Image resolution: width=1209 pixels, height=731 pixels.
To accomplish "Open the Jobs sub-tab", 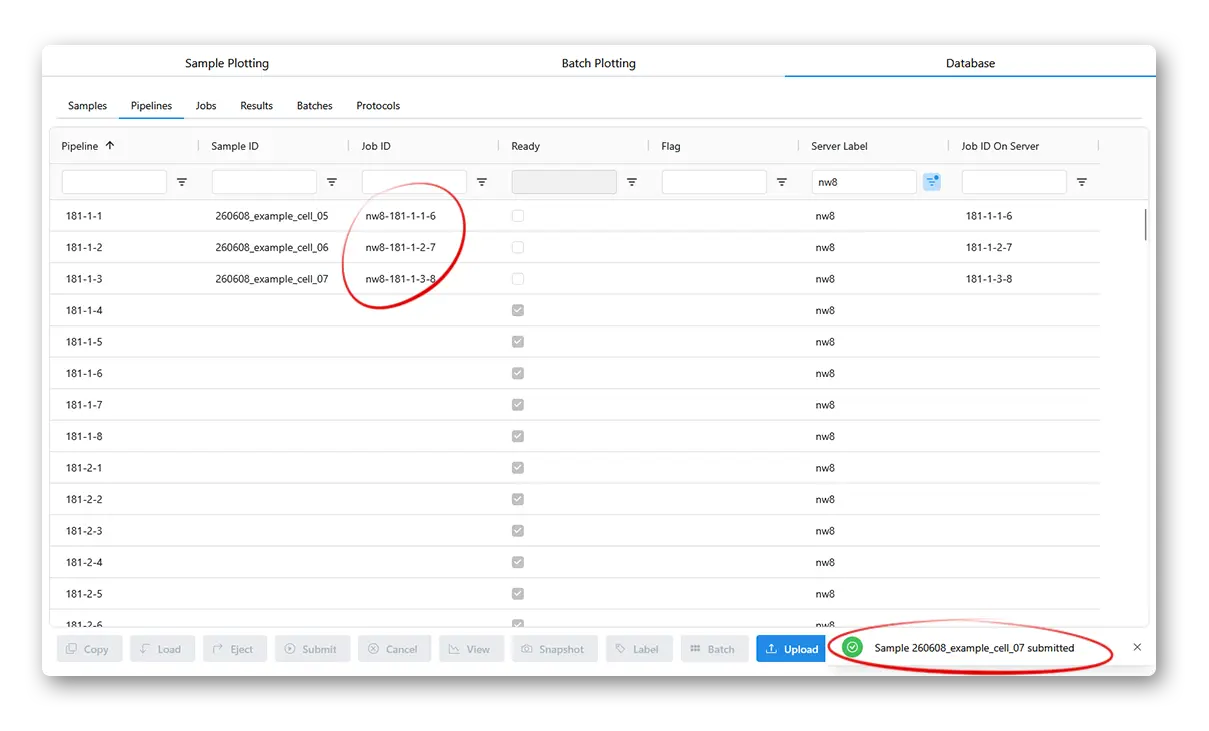I will [206, 105].
